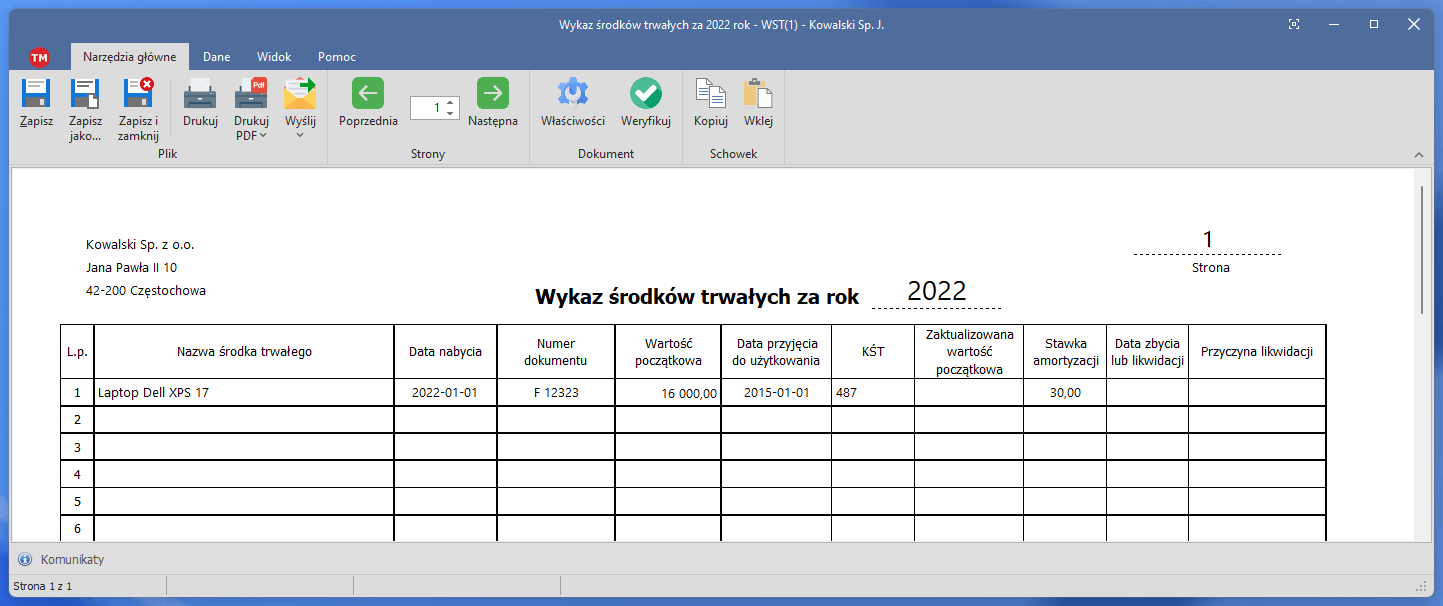Open the Widok tab

[274, 57]
